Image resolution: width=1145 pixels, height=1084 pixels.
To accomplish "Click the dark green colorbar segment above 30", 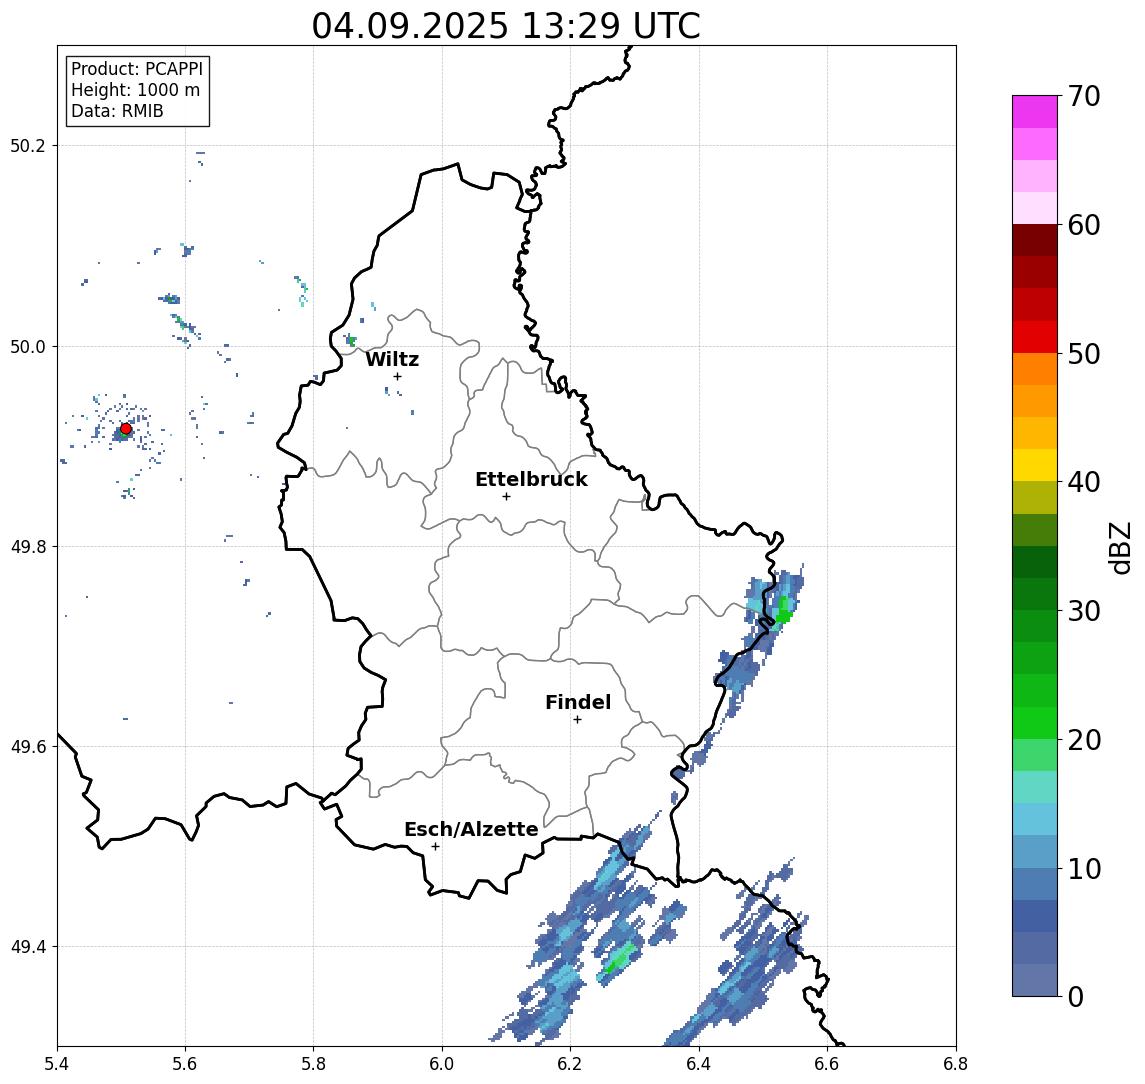I will (1035, 594).
